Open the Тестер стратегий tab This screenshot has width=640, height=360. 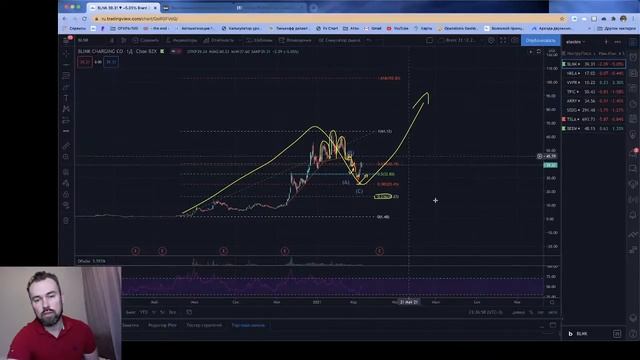point(204,325)
